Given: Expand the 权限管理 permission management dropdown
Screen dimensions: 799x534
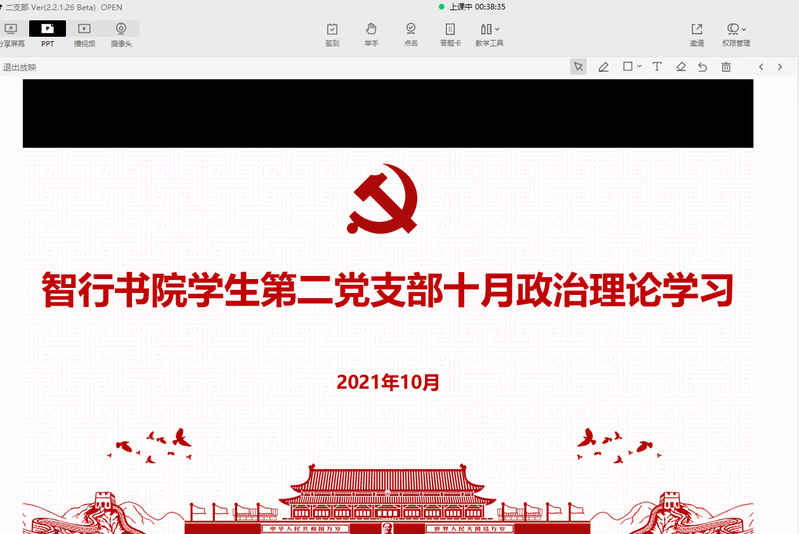Looking at the screenshot, I should (x=736, y=34).
